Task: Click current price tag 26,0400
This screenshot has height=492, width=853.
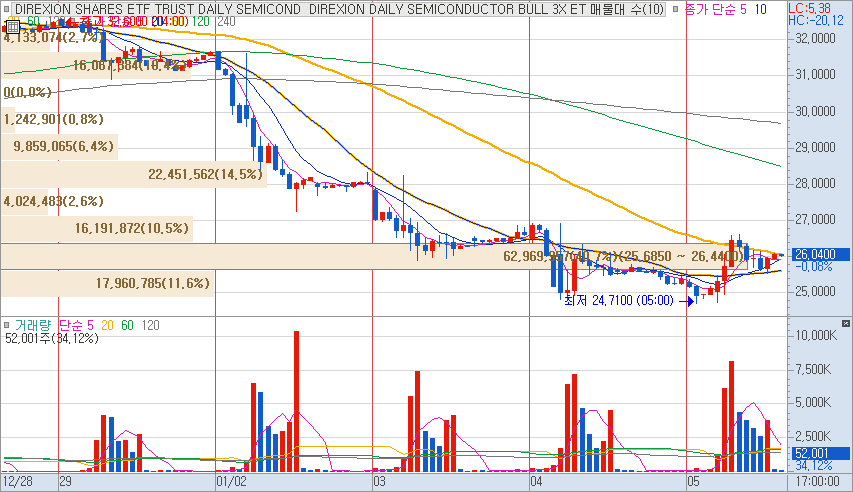Action: coord(818,254)
